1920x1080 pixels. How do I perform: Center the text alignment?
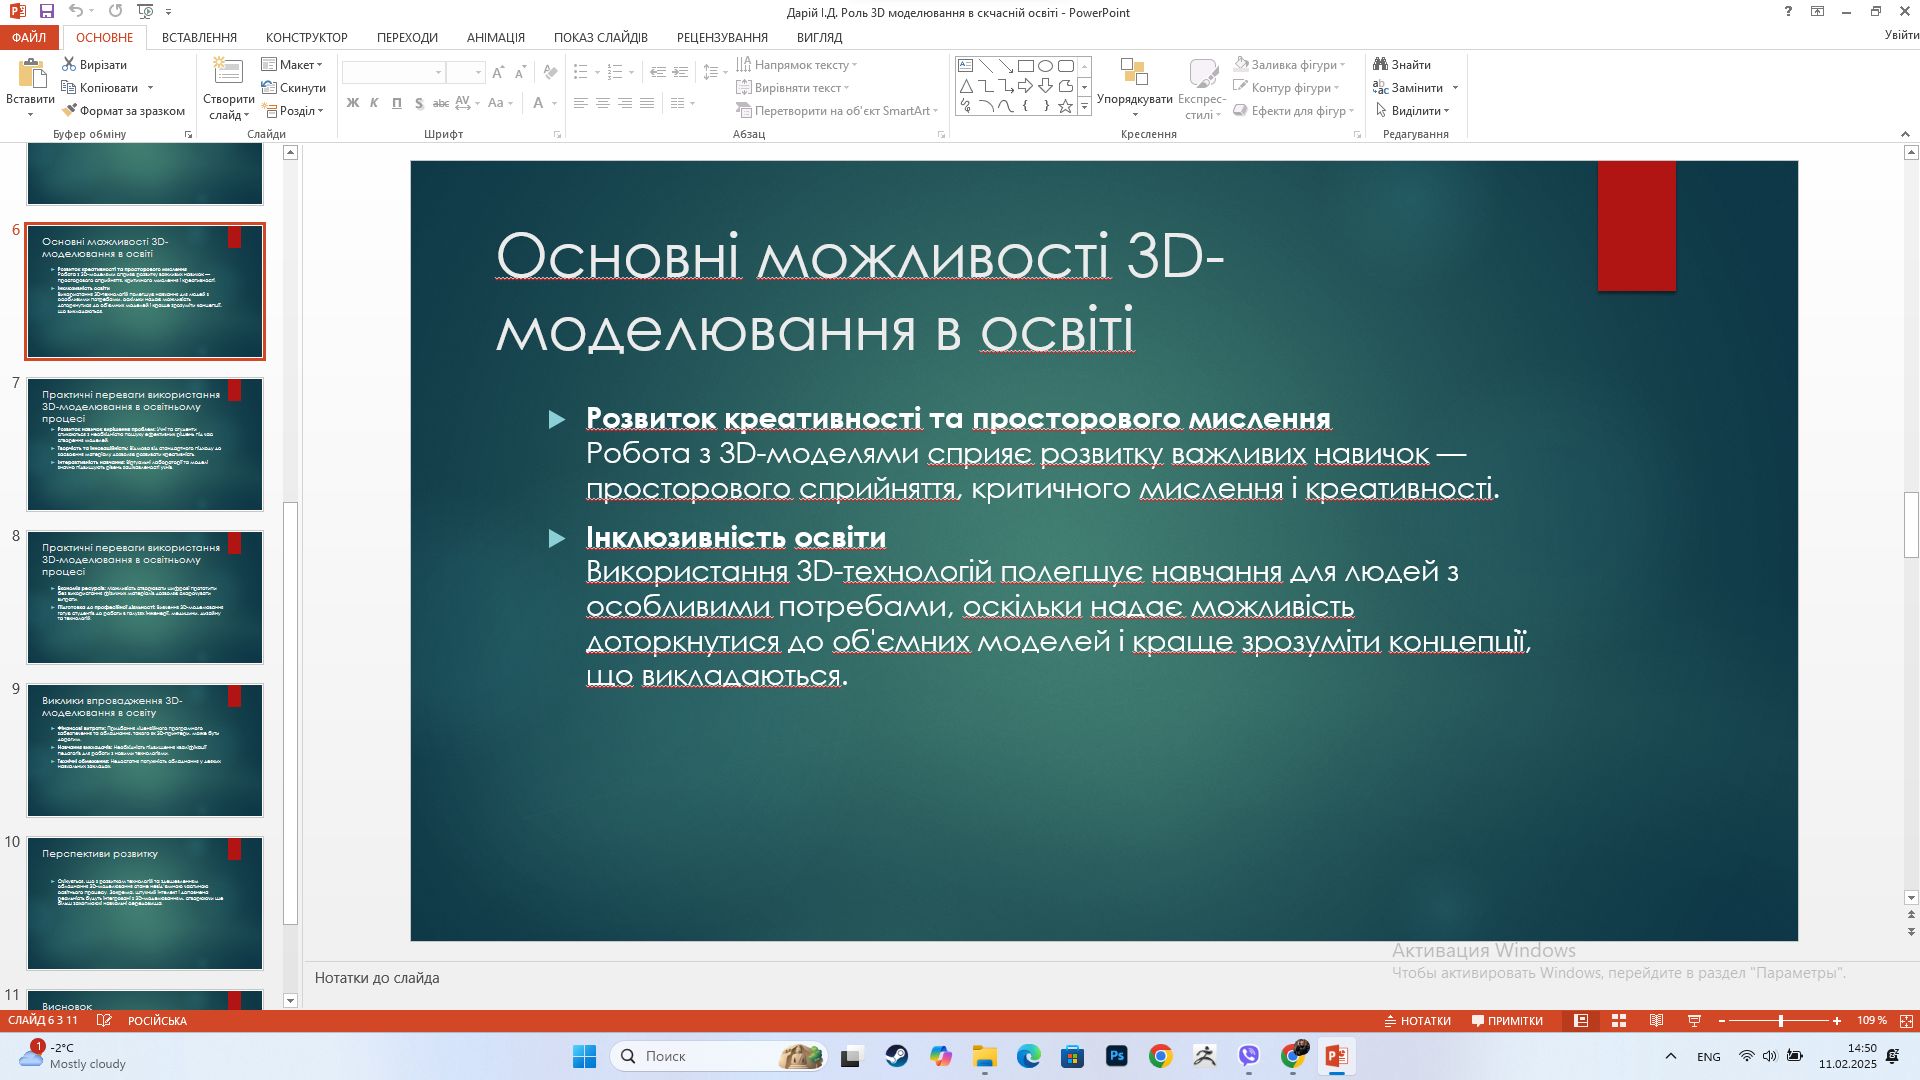[x=603, y=103]
